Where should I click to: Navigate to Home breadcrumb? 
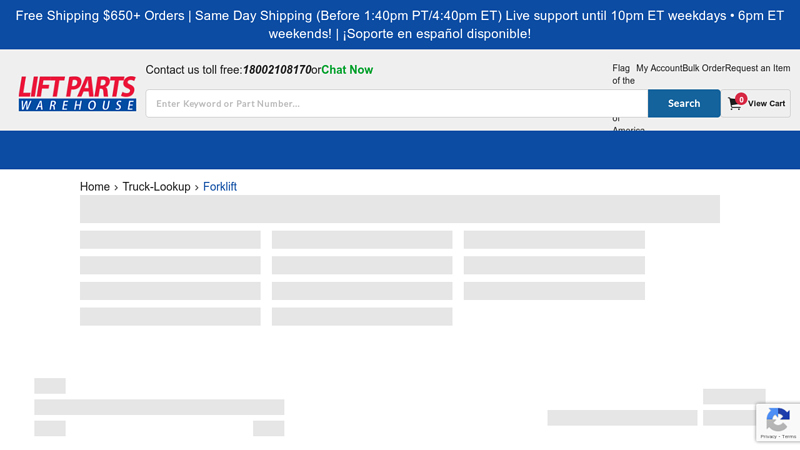point(95,187)
